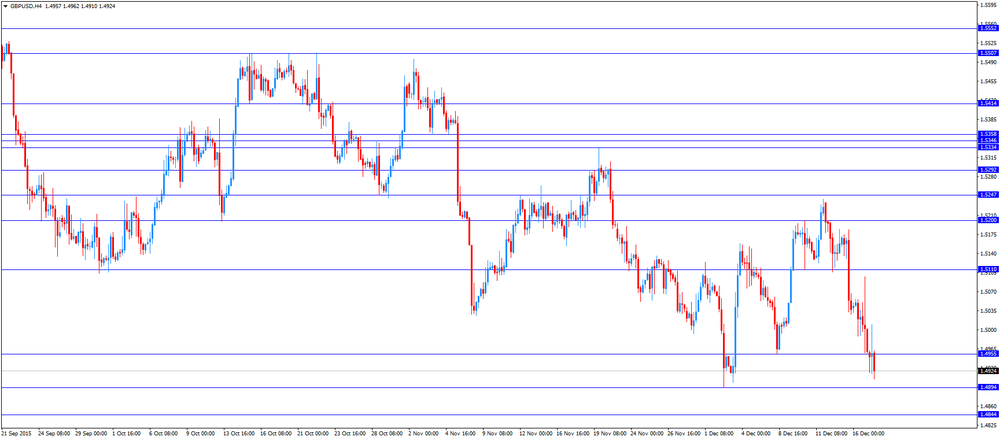The image size is (1000, 440).
Task: Click the 9 Nov 08:00 time label
Action: 497,435
